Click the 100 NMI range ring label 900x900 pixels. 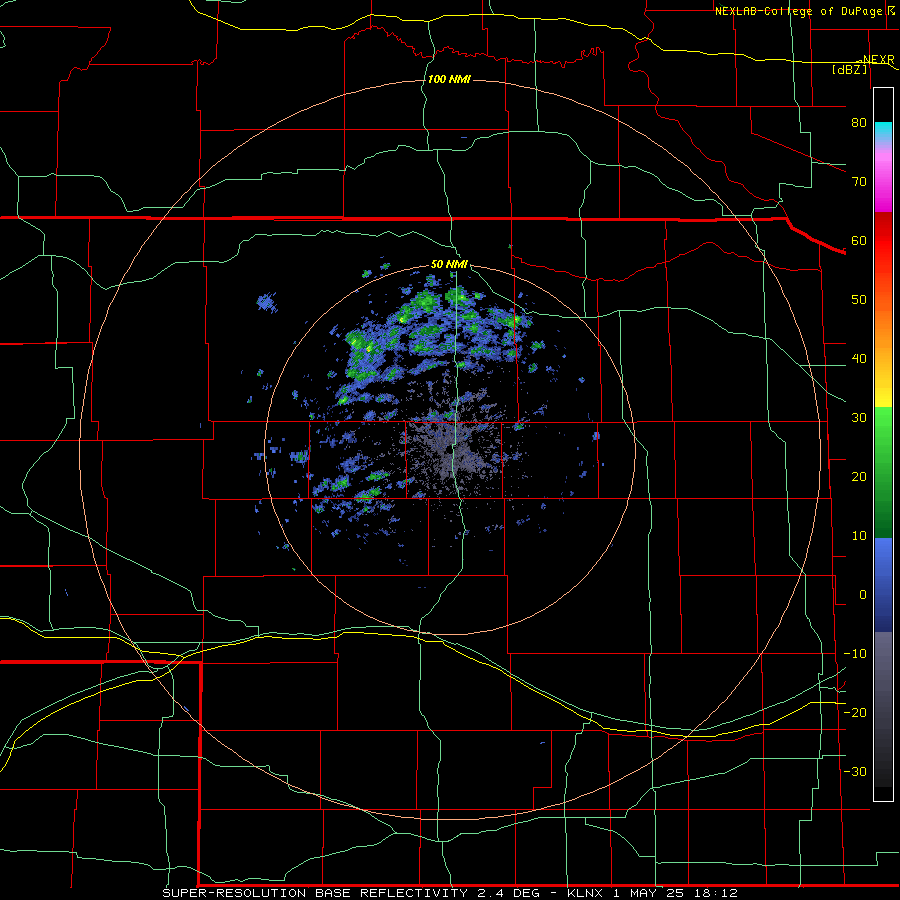449,79
